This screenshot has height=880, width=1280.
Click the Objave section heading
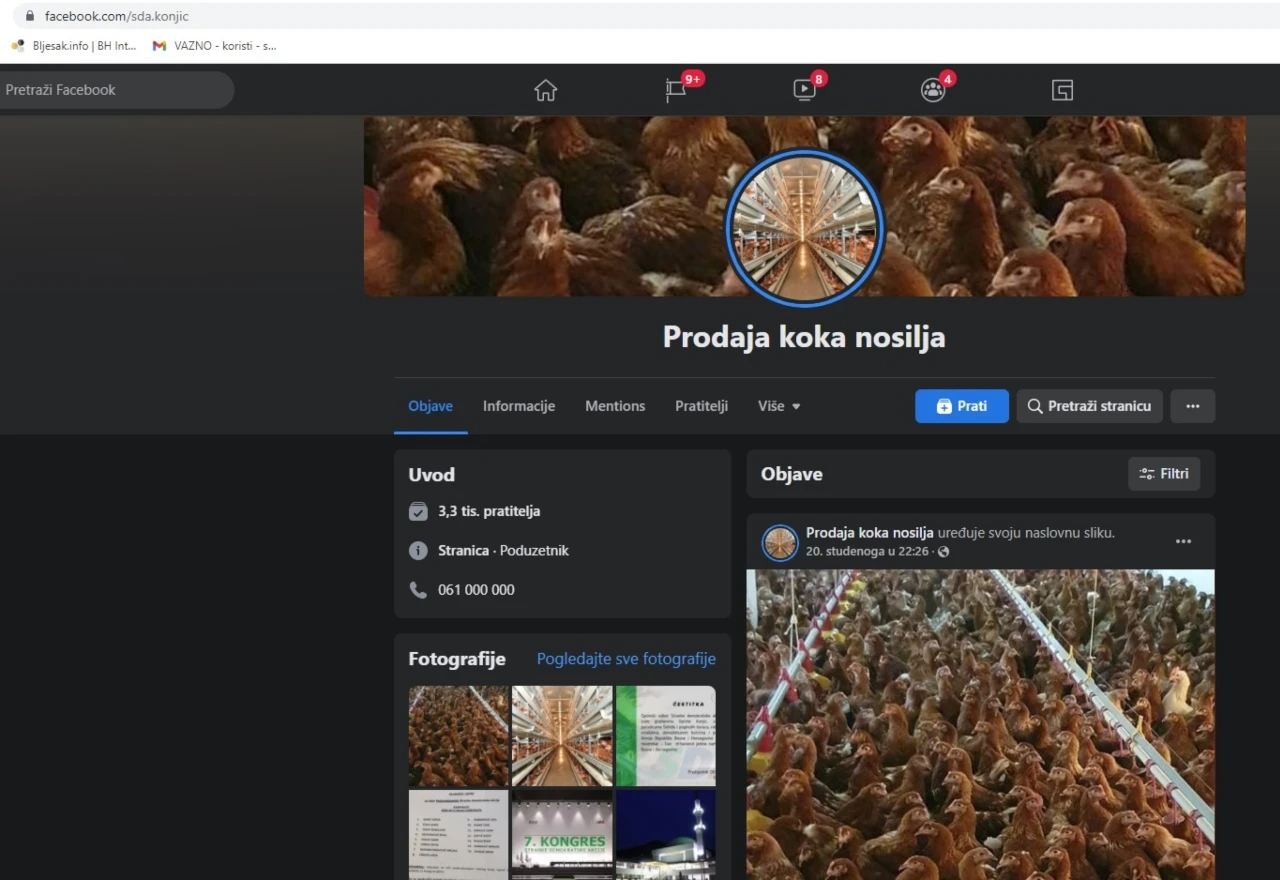click(x=792, y=474)
